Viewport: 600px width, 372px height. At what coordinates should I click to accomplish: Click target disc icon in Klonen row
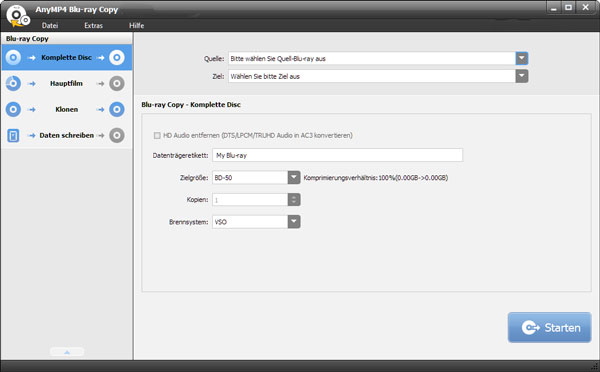[117, 109]
